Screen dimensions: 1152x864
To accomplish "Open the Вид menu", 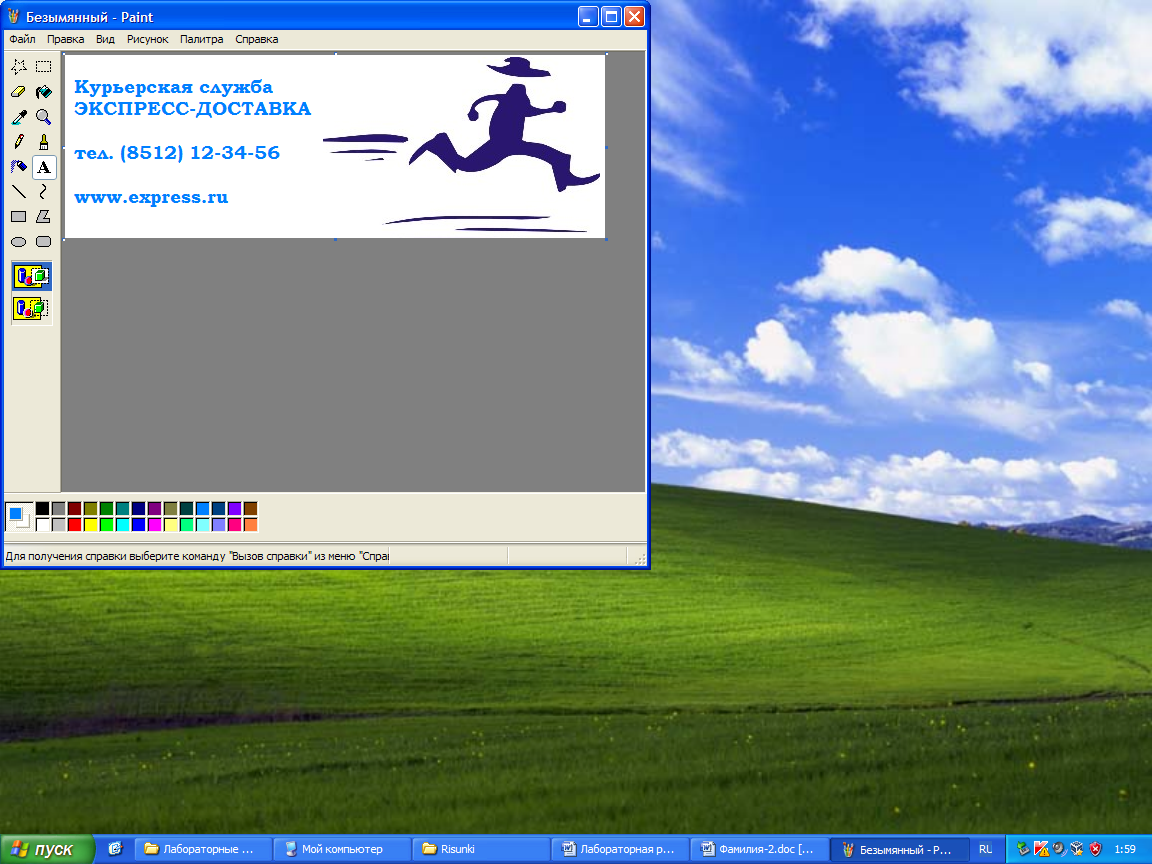I will point(105,39).
